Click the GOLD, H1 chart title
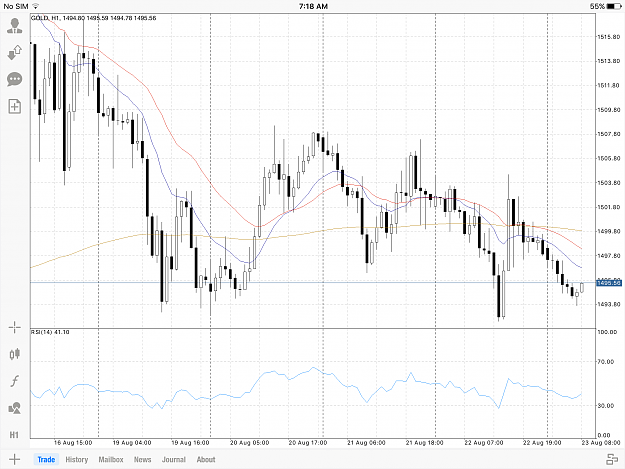The image size is (625, 469). [x=45, y=18]
